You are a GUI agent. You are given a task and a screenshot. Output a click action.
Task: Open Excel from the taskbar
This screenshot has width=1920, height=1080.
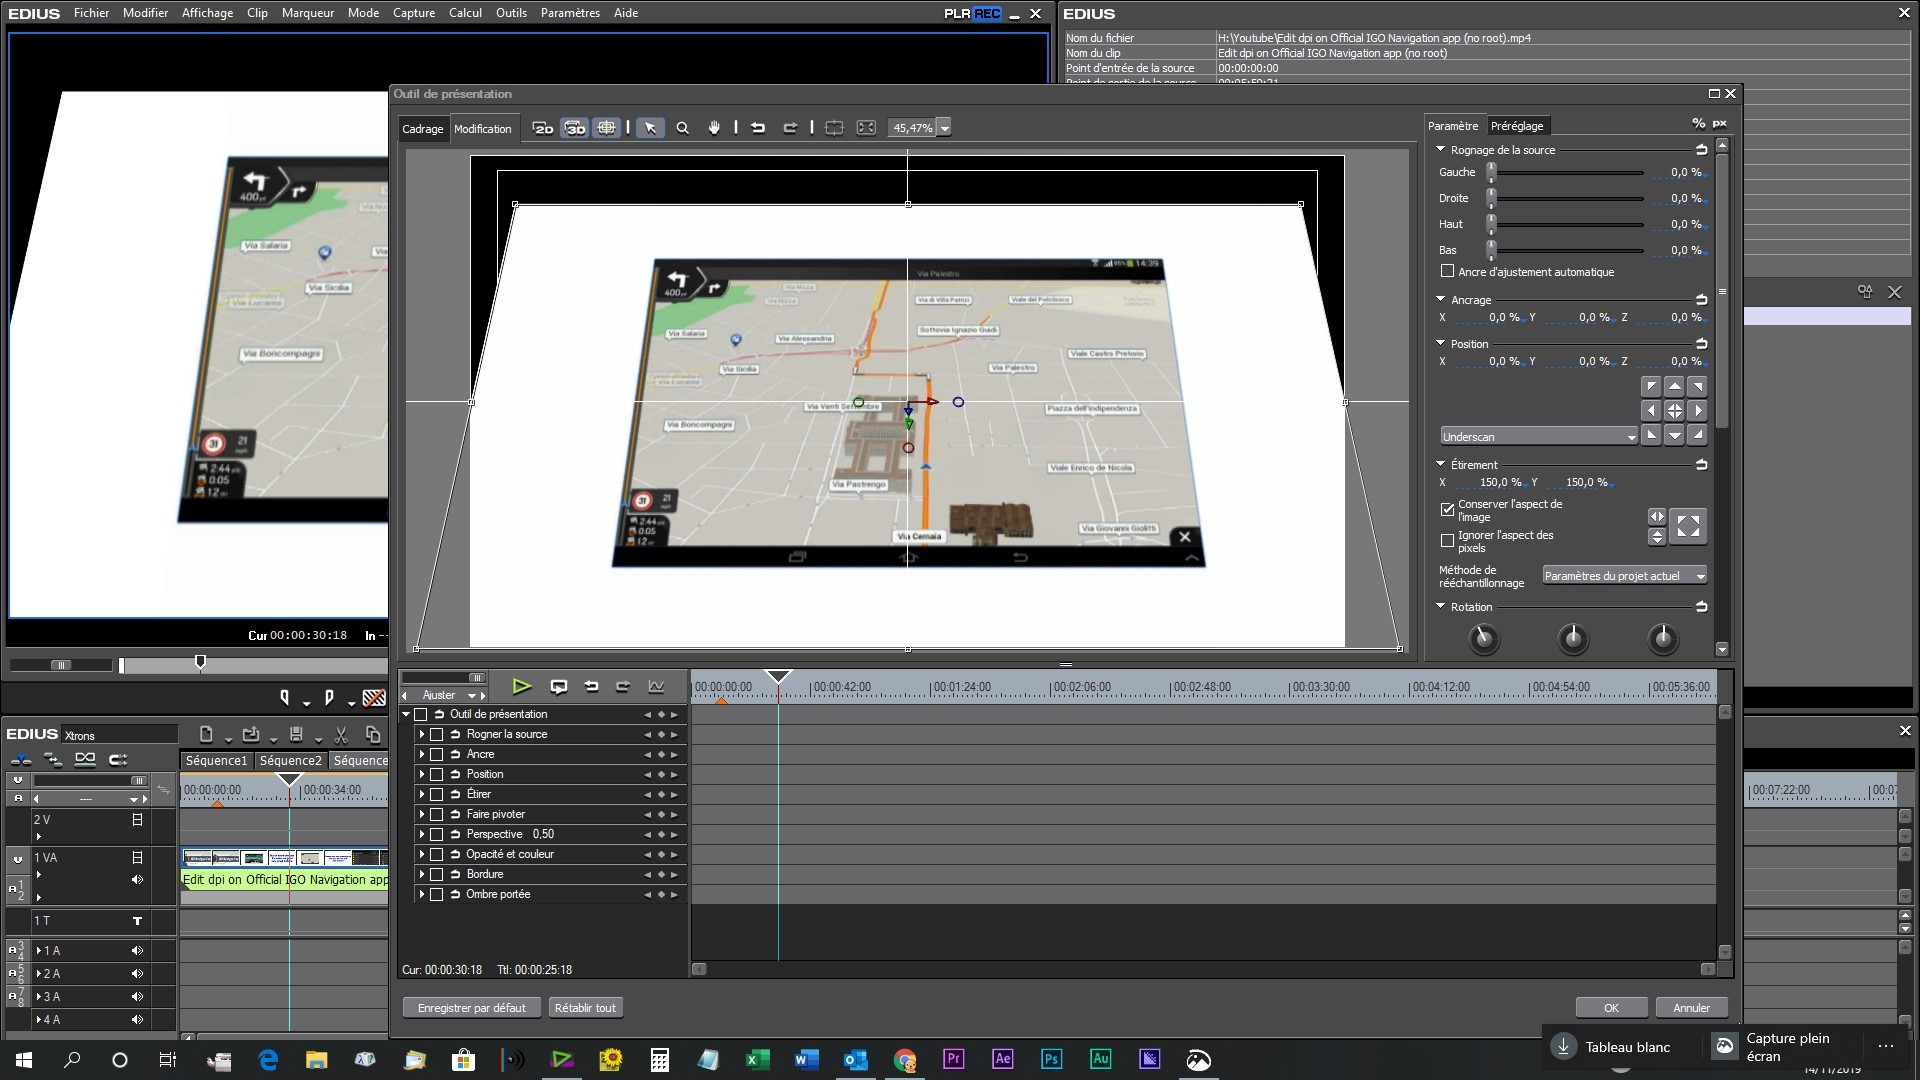[x=757, y=1059]
